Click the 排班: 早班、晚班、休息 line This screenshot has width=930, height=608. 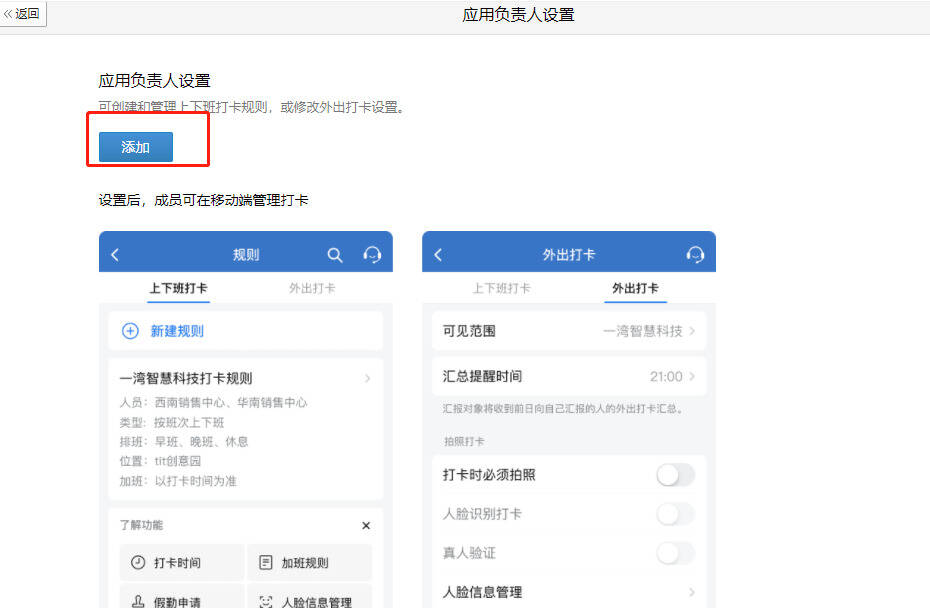[x=184, y=442]
